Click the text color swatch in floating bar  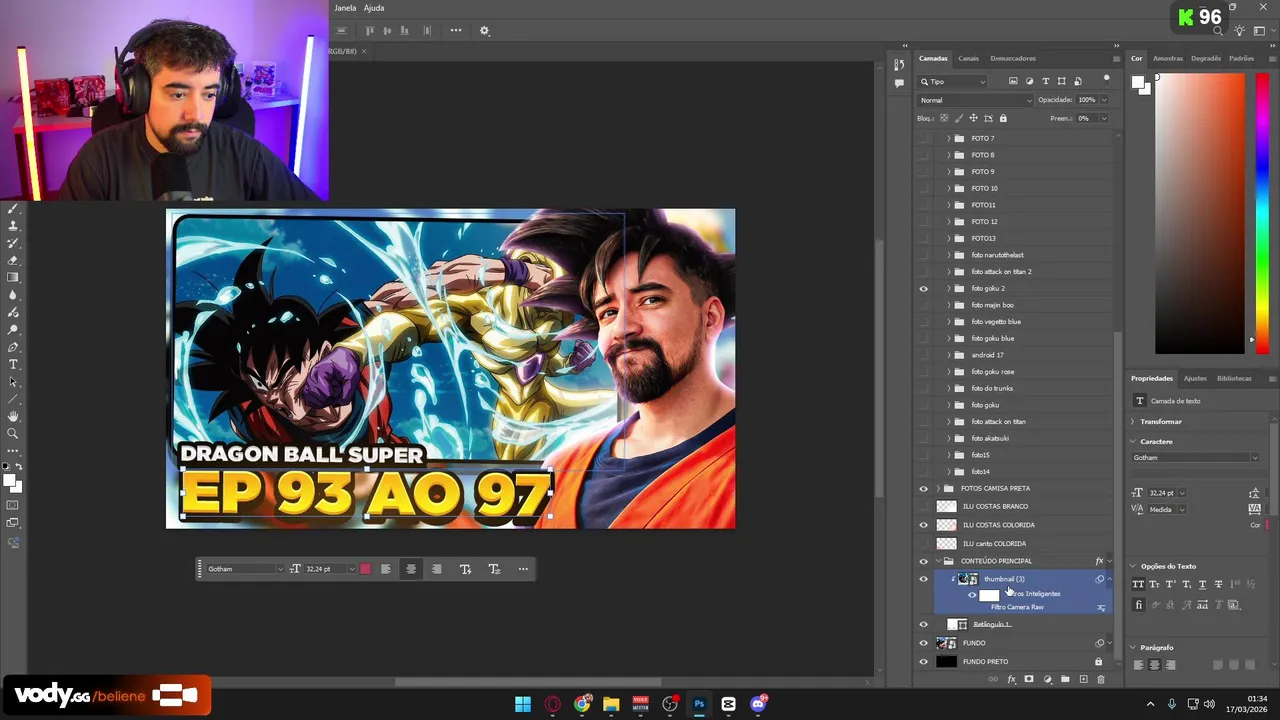(x=365, y=569)
